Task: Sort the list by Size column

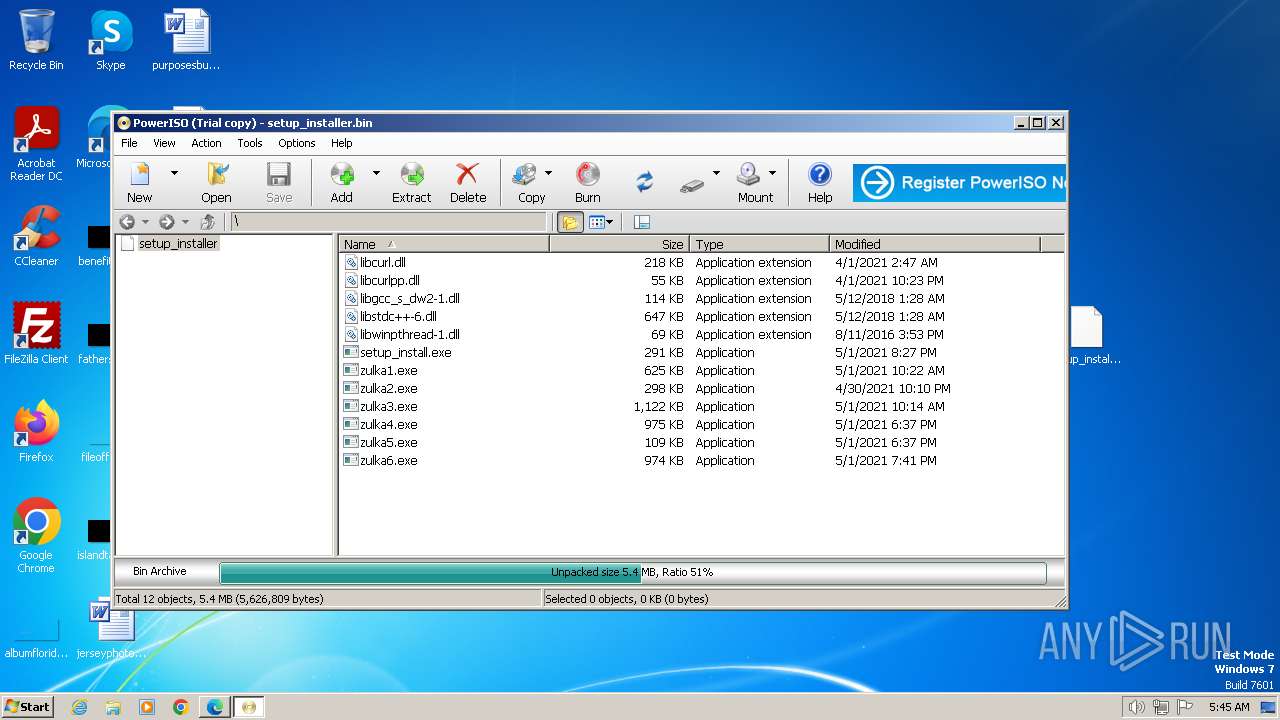Action: click(x=619, y=244)
